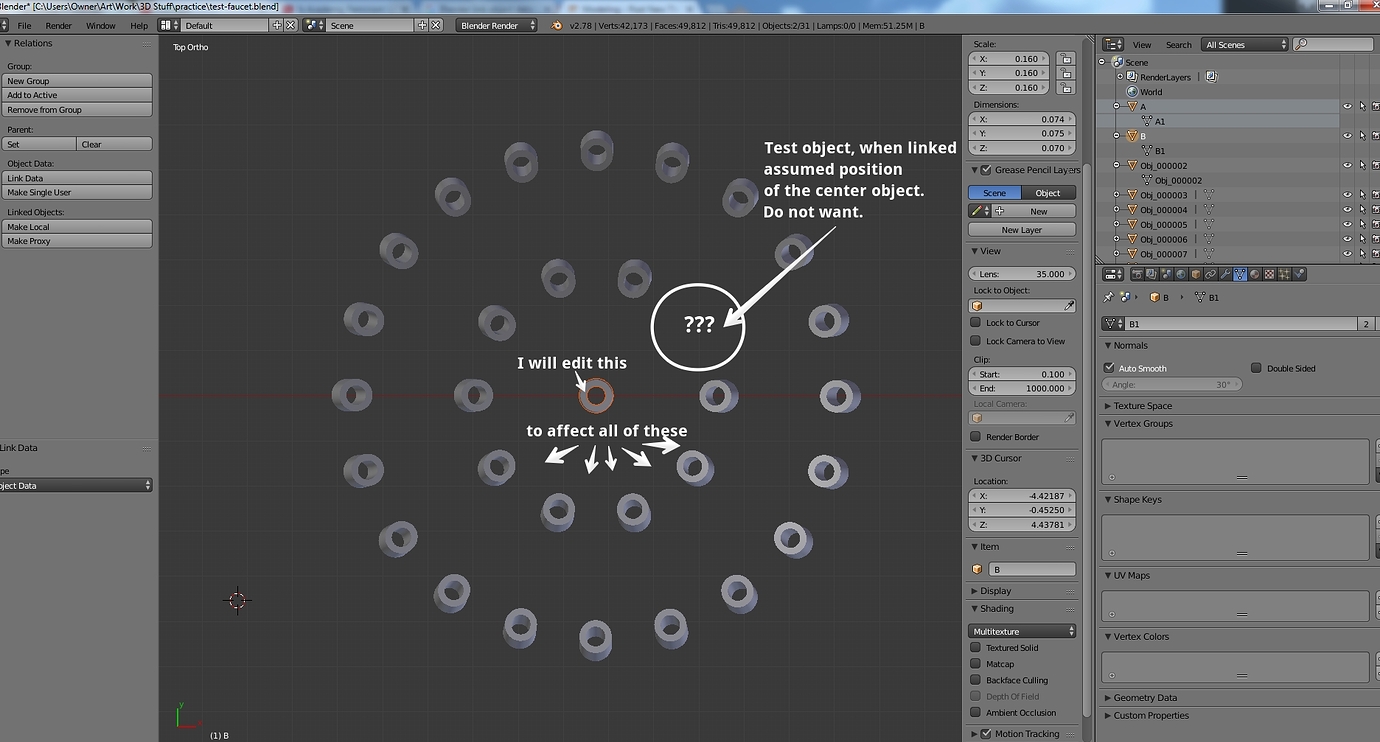This screenshot has width=1380, height=742.
Task: Collapse the Relations panel
Action: point(29,43)
